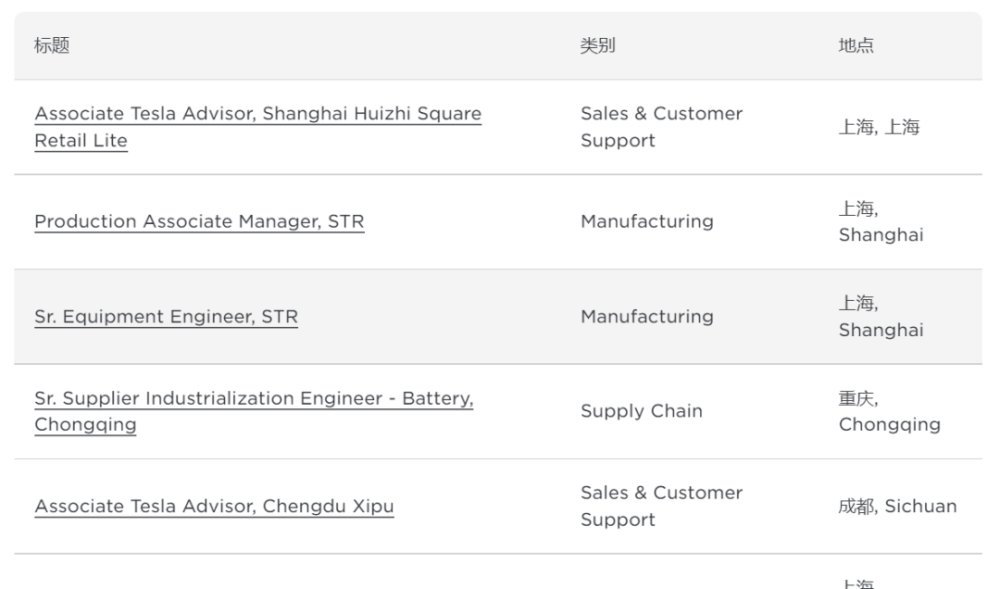Click the cut-off location text in bottom row
Screen dimensions: 1000x589
(x=858, y=583)
